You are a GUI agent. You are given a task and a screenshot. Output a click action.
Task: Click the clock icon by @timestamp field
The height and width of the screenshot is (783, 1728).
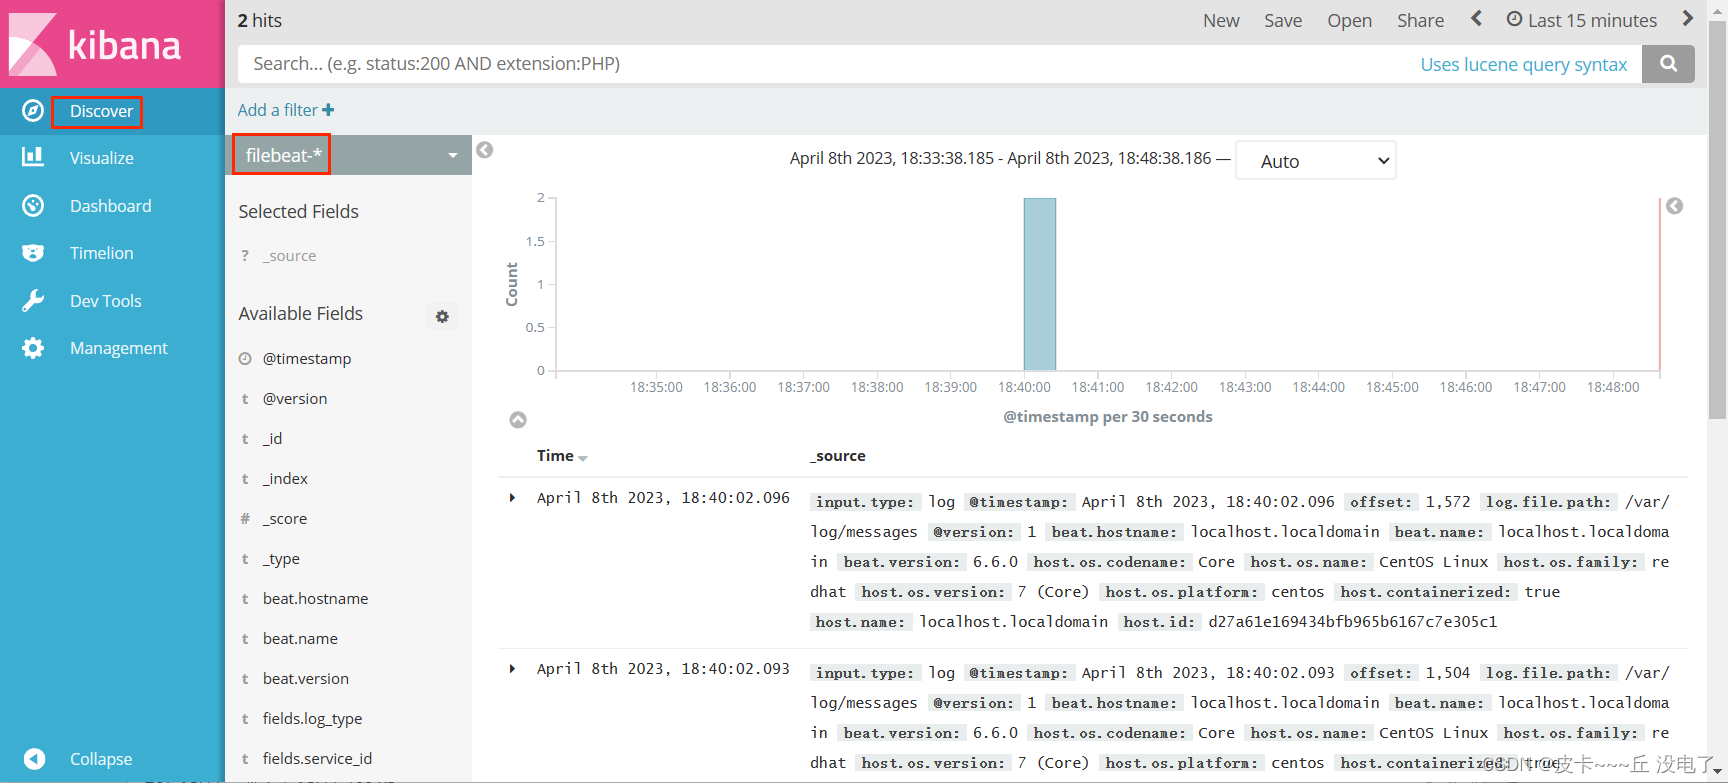coord(245,359)
